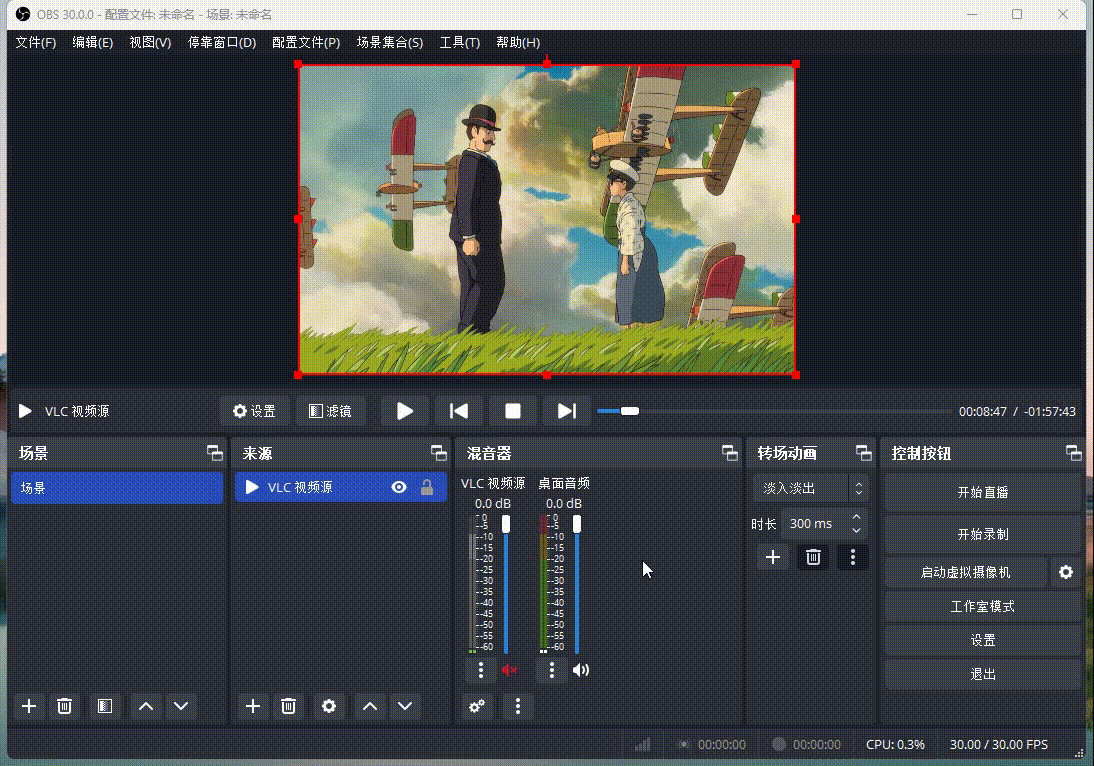
Task: Open VLC 视频源 mixer options menu
Action: [481, 670]
